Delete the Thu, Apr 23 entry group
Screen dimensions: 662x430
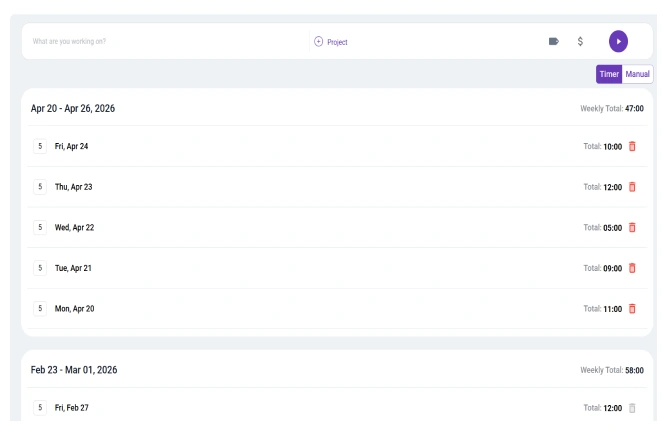tap(632, 187)
